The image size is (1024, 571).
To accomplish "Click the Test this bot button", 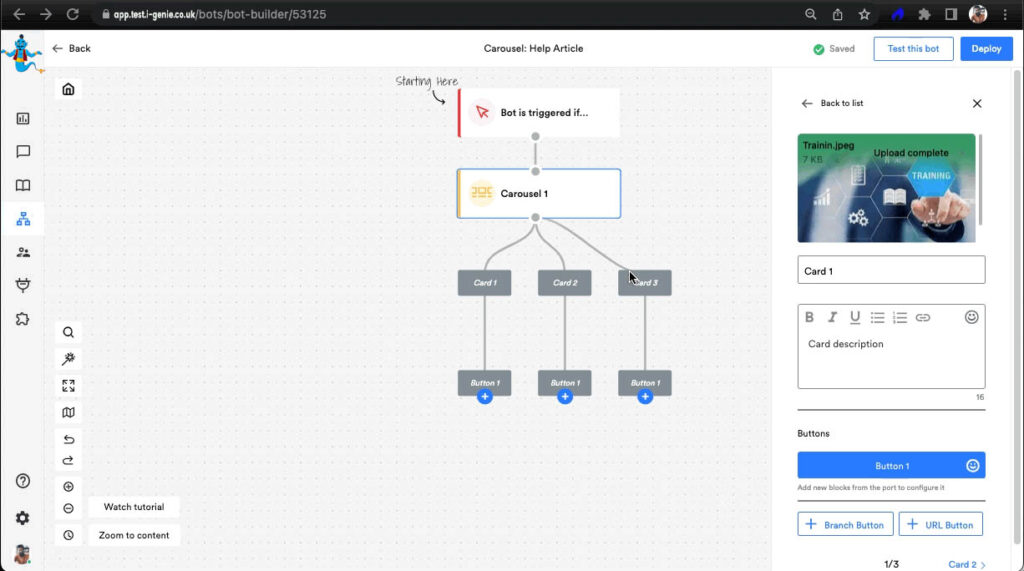I will coord(912,48).
